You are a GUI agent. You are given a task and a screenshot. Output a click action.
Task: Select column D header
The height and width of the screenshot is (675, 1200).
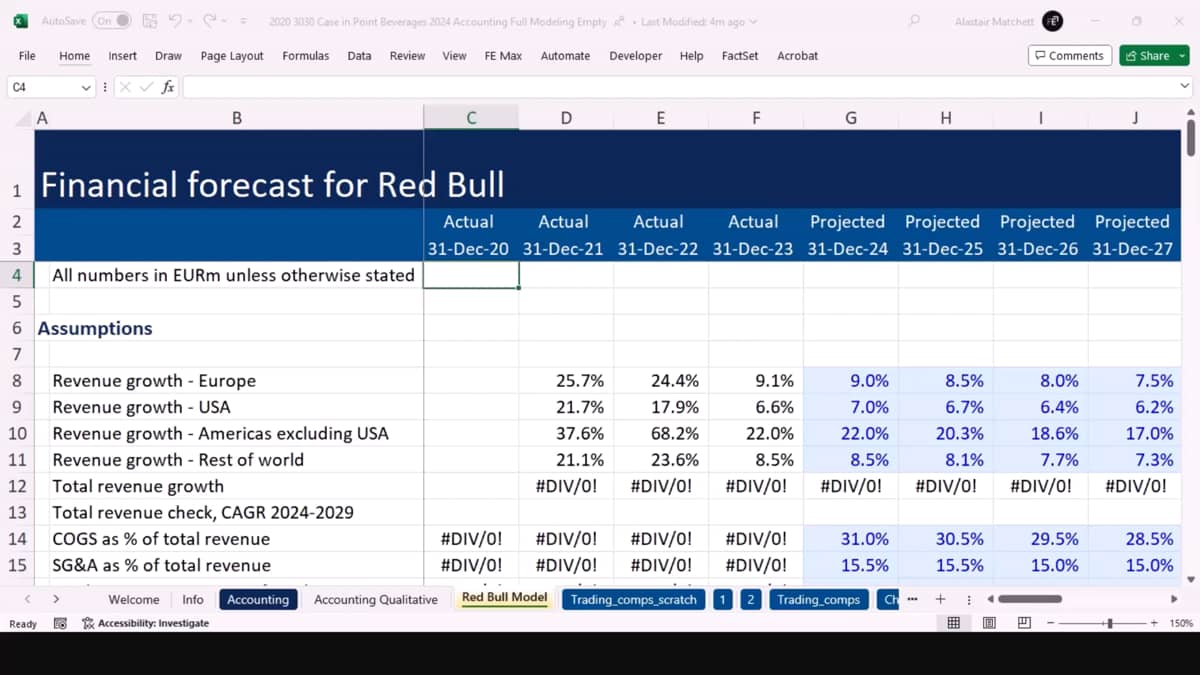[x=566, y=118]
